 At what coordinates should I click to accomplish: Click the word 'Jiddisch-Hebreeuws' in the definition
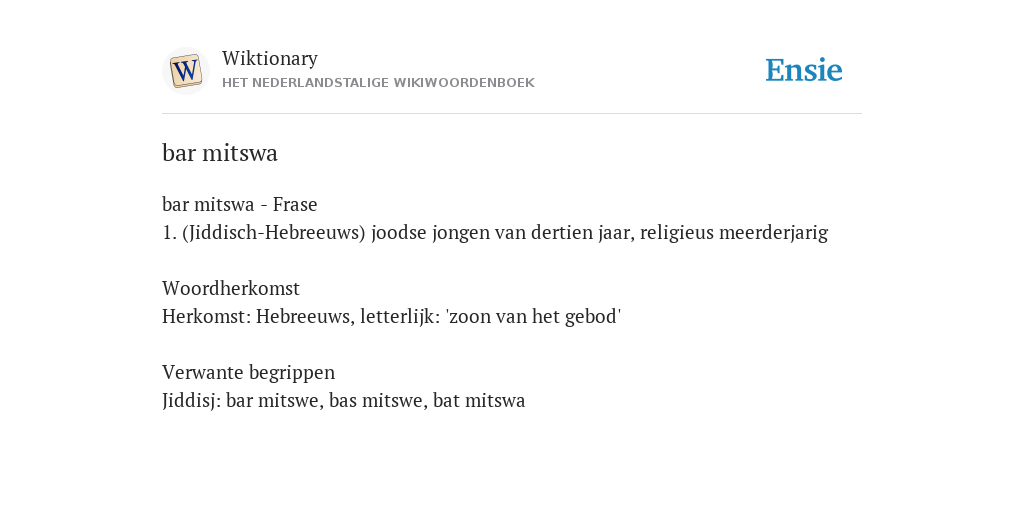(274, 232)
